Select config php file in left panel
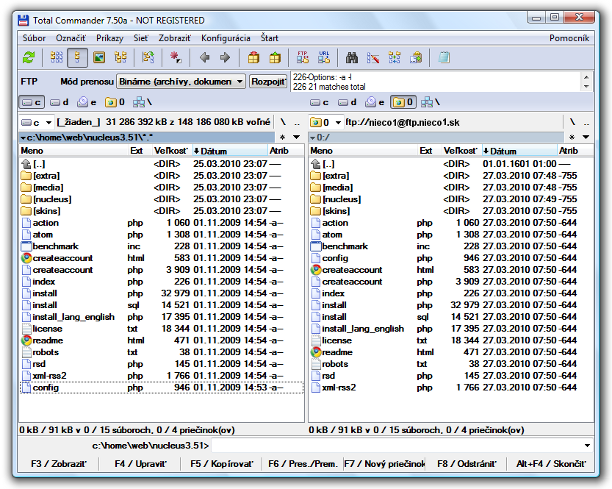 tap(162, 388)
